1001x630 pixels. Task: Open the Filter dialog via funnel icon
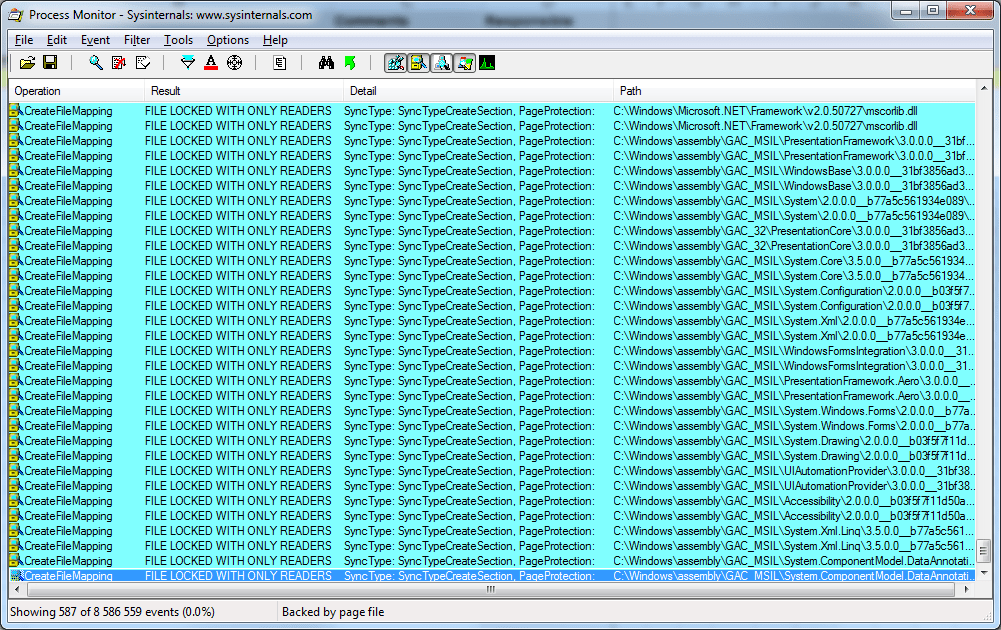point(188,63)
